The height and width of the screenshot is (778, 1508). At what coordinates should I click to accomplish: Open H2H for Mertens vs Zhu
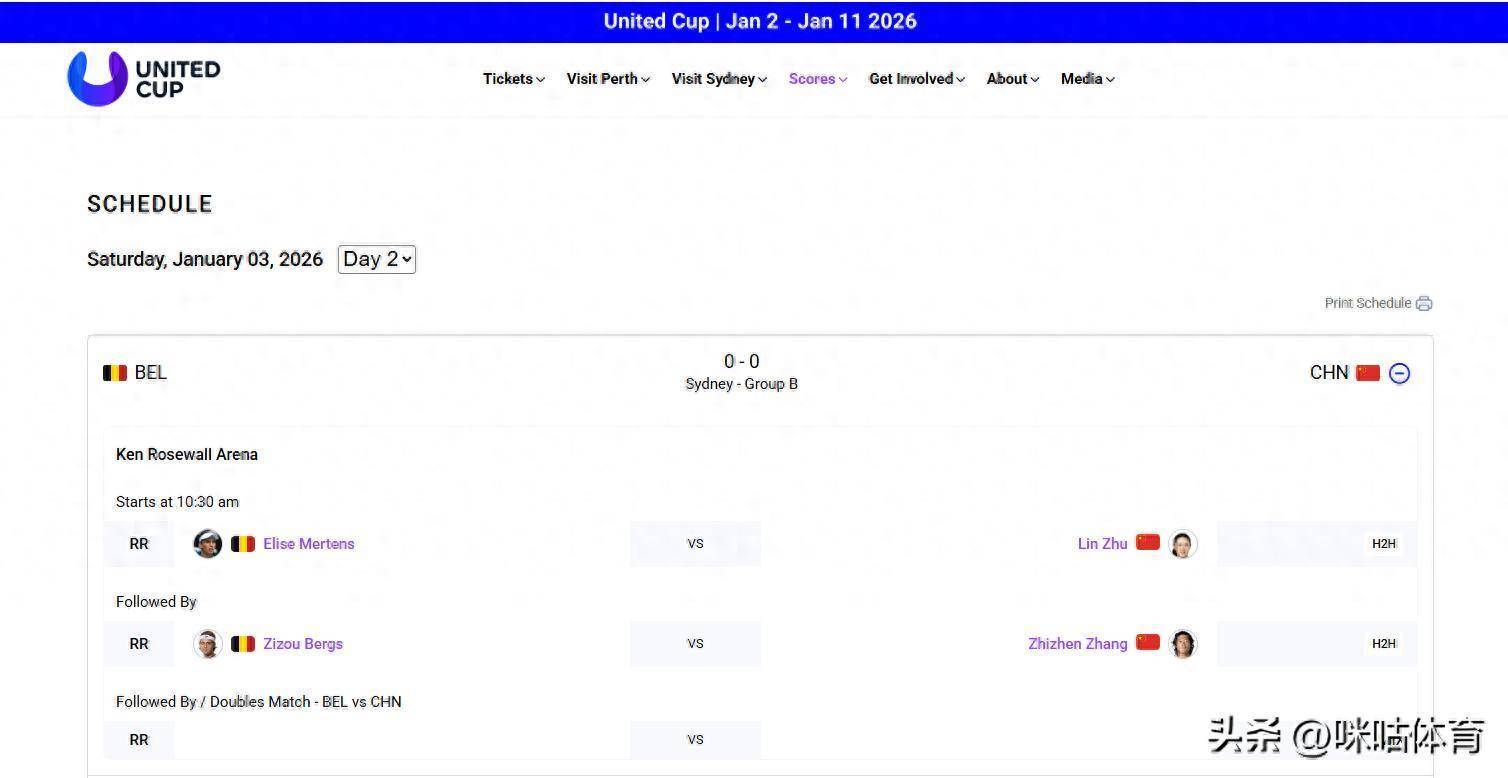coord(1383,544)
